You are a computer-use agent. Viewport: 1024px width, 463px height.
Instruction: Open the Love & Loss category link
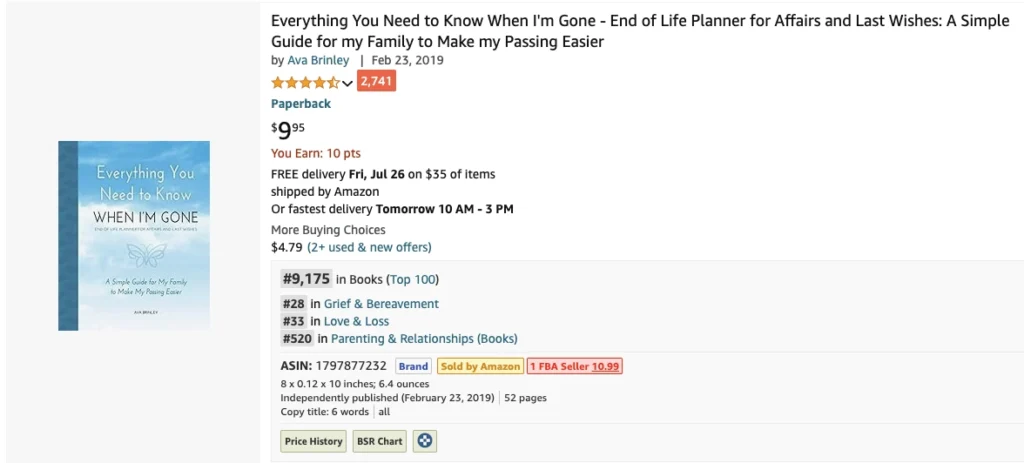(357, 321)
